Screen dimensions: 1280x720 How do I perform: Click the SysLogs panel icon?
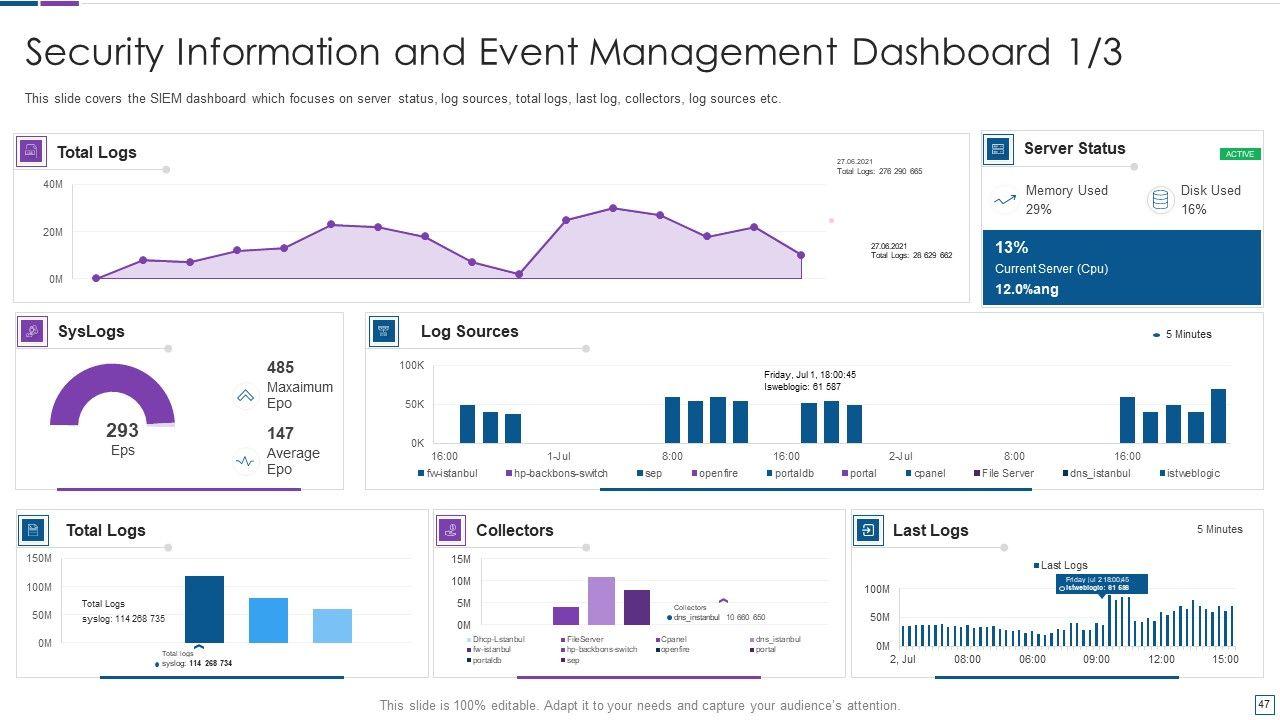[x=32, y=331]
